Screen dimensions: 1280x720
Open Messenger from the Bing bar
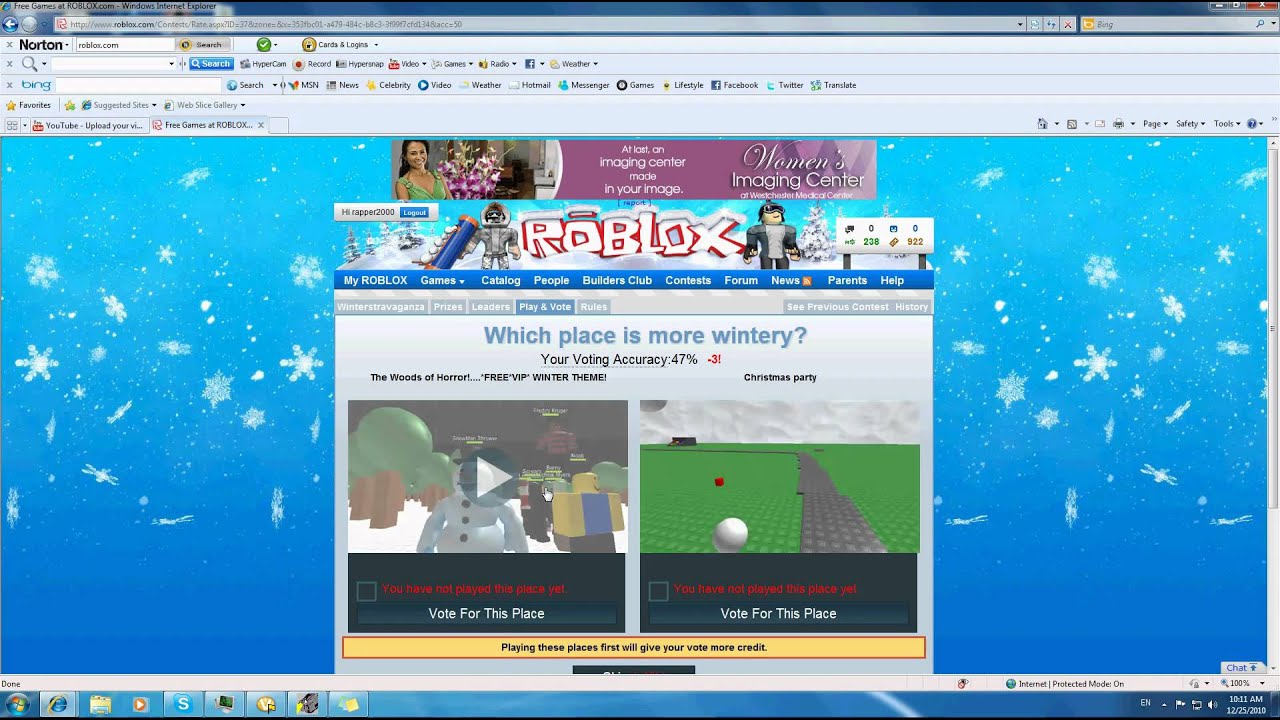click(x=584, y=85)
